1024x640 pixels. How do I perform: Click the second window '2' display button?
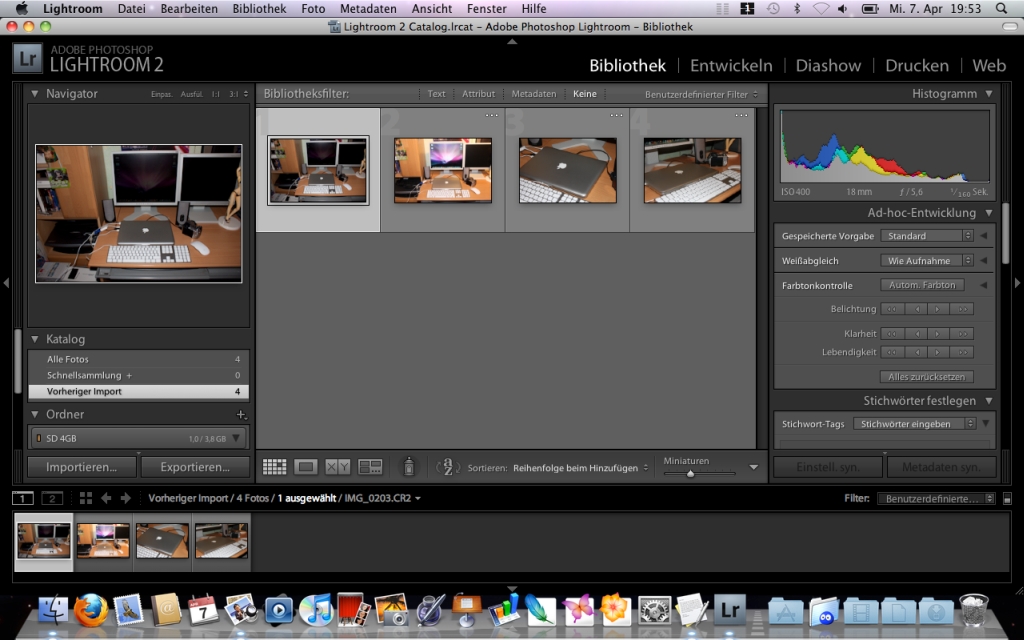[52, 498]
